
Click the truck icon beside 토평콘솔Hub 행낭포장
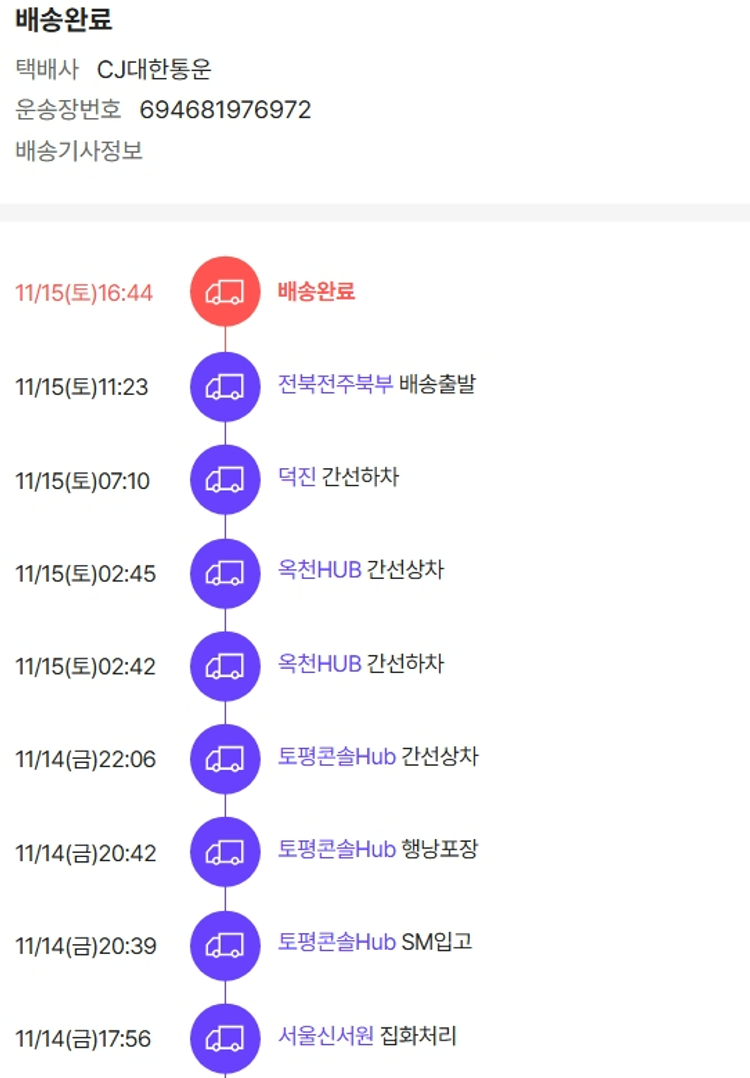click(225, 852)
